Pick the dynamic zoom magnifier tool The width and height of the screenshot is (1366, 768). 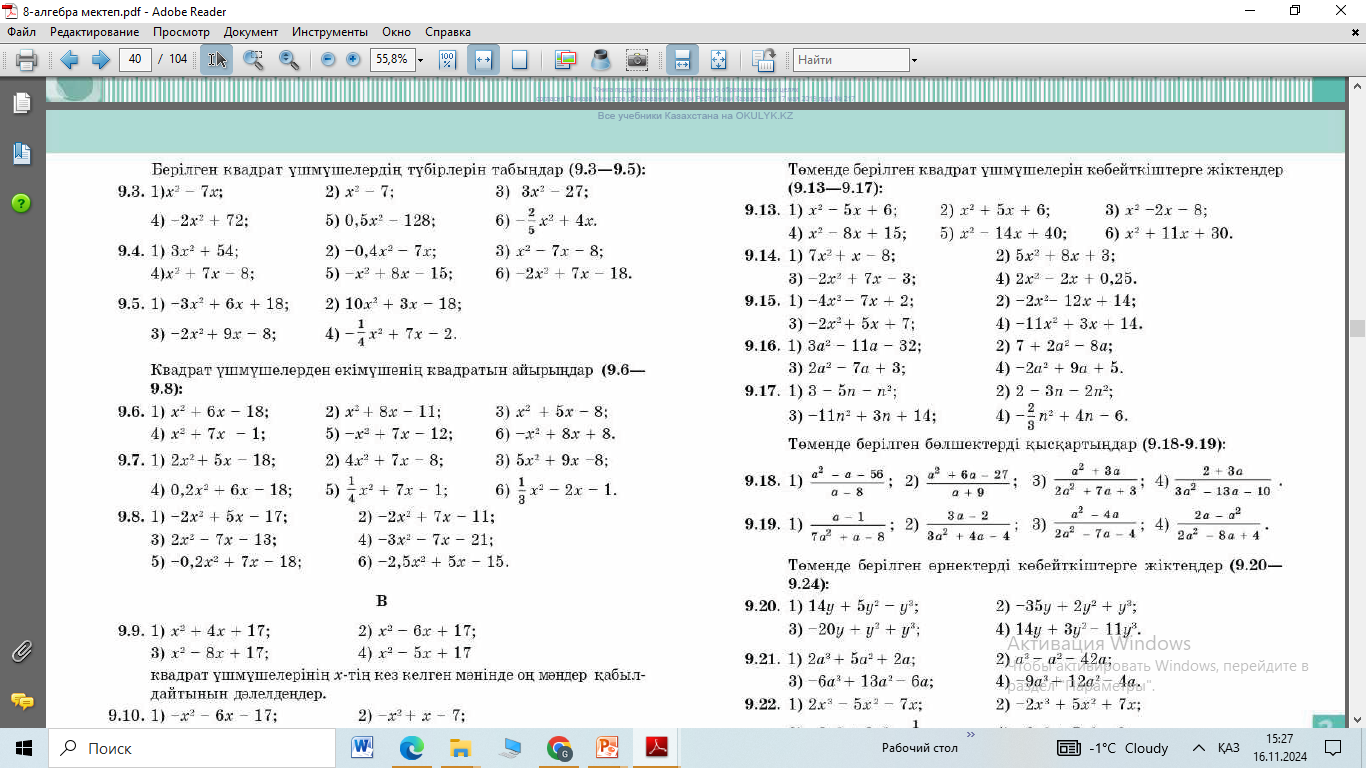click(289, 60)
